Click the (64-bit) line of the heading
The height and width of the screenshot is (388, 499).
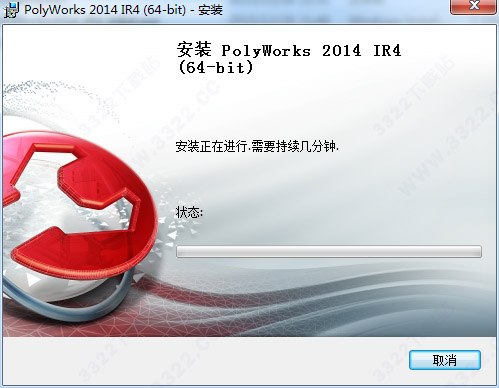216,68
